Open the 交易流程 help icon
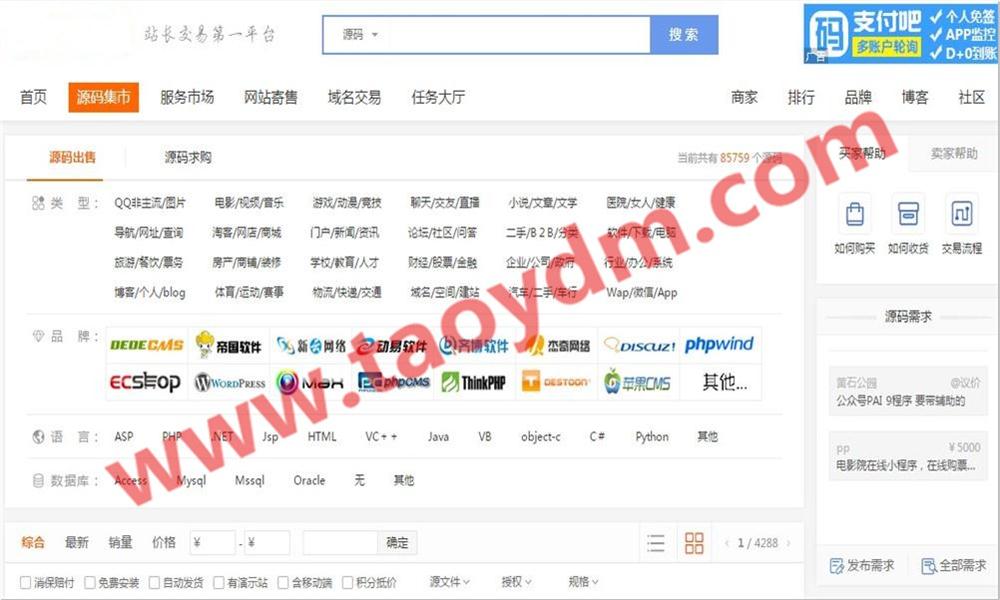This screenshot has width=1000, height=600. tap(962, 214)
